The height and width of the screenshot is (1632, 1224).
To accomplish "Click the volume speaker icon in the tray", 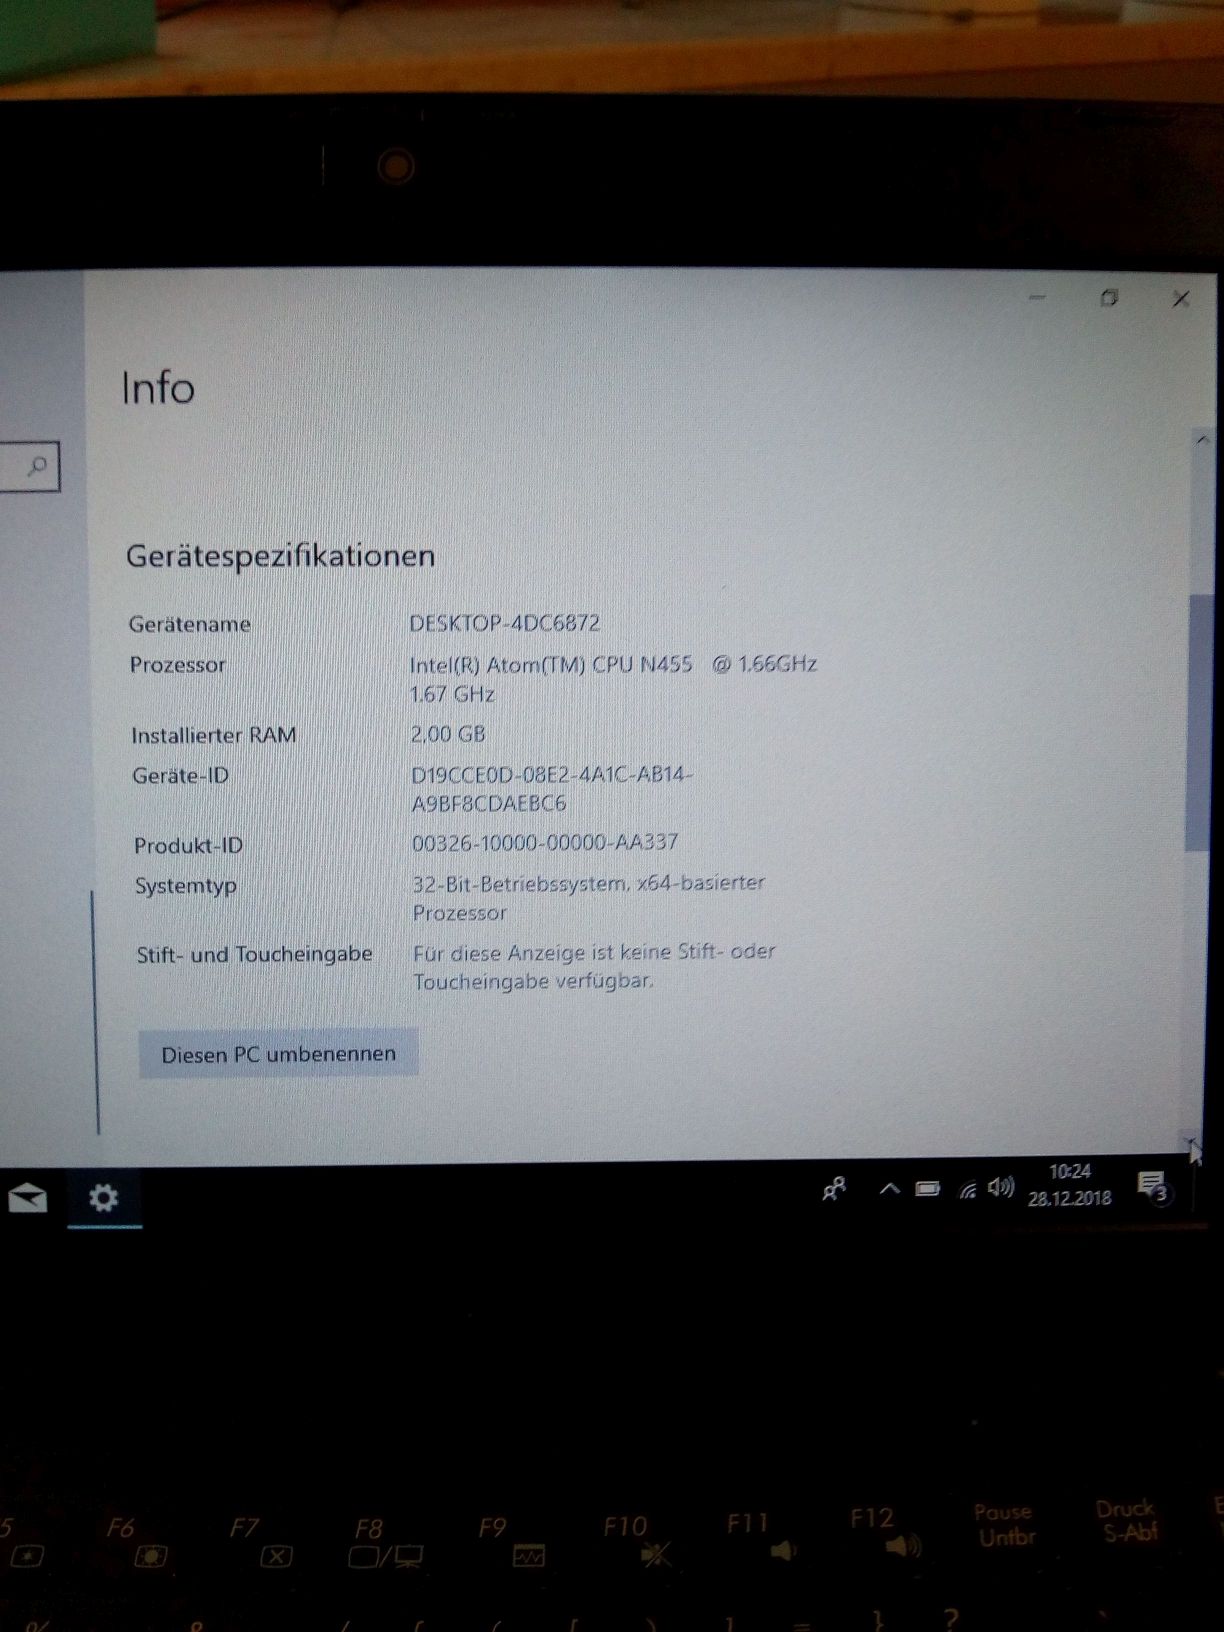I will (x=1000, y=1187).
